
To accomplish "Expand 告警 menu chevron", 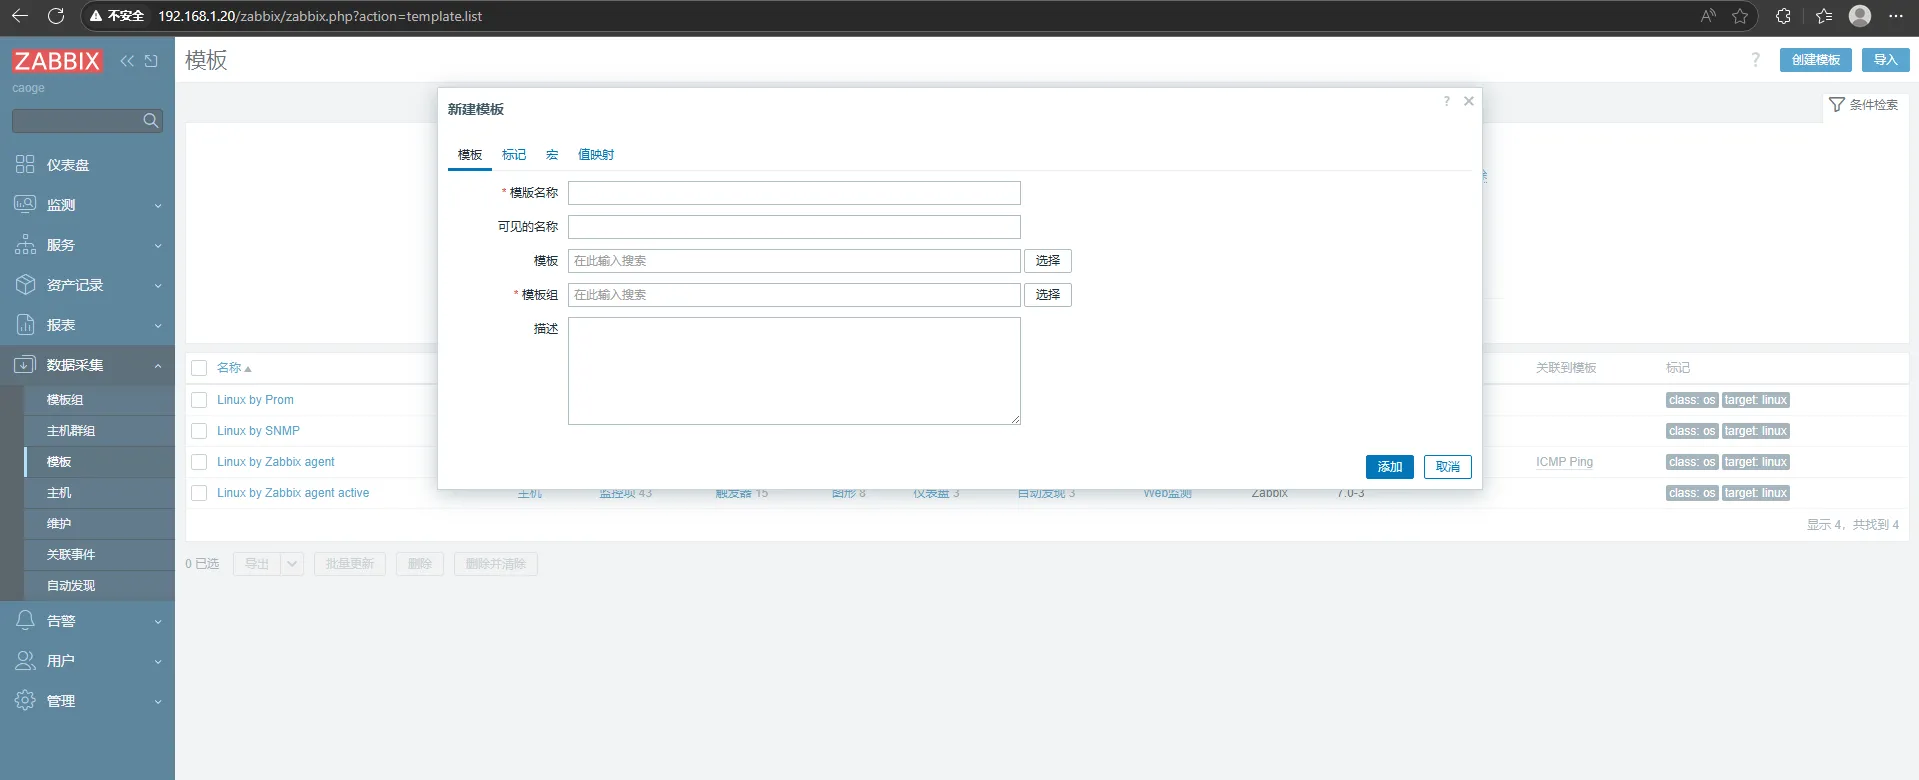I will 158,622.
